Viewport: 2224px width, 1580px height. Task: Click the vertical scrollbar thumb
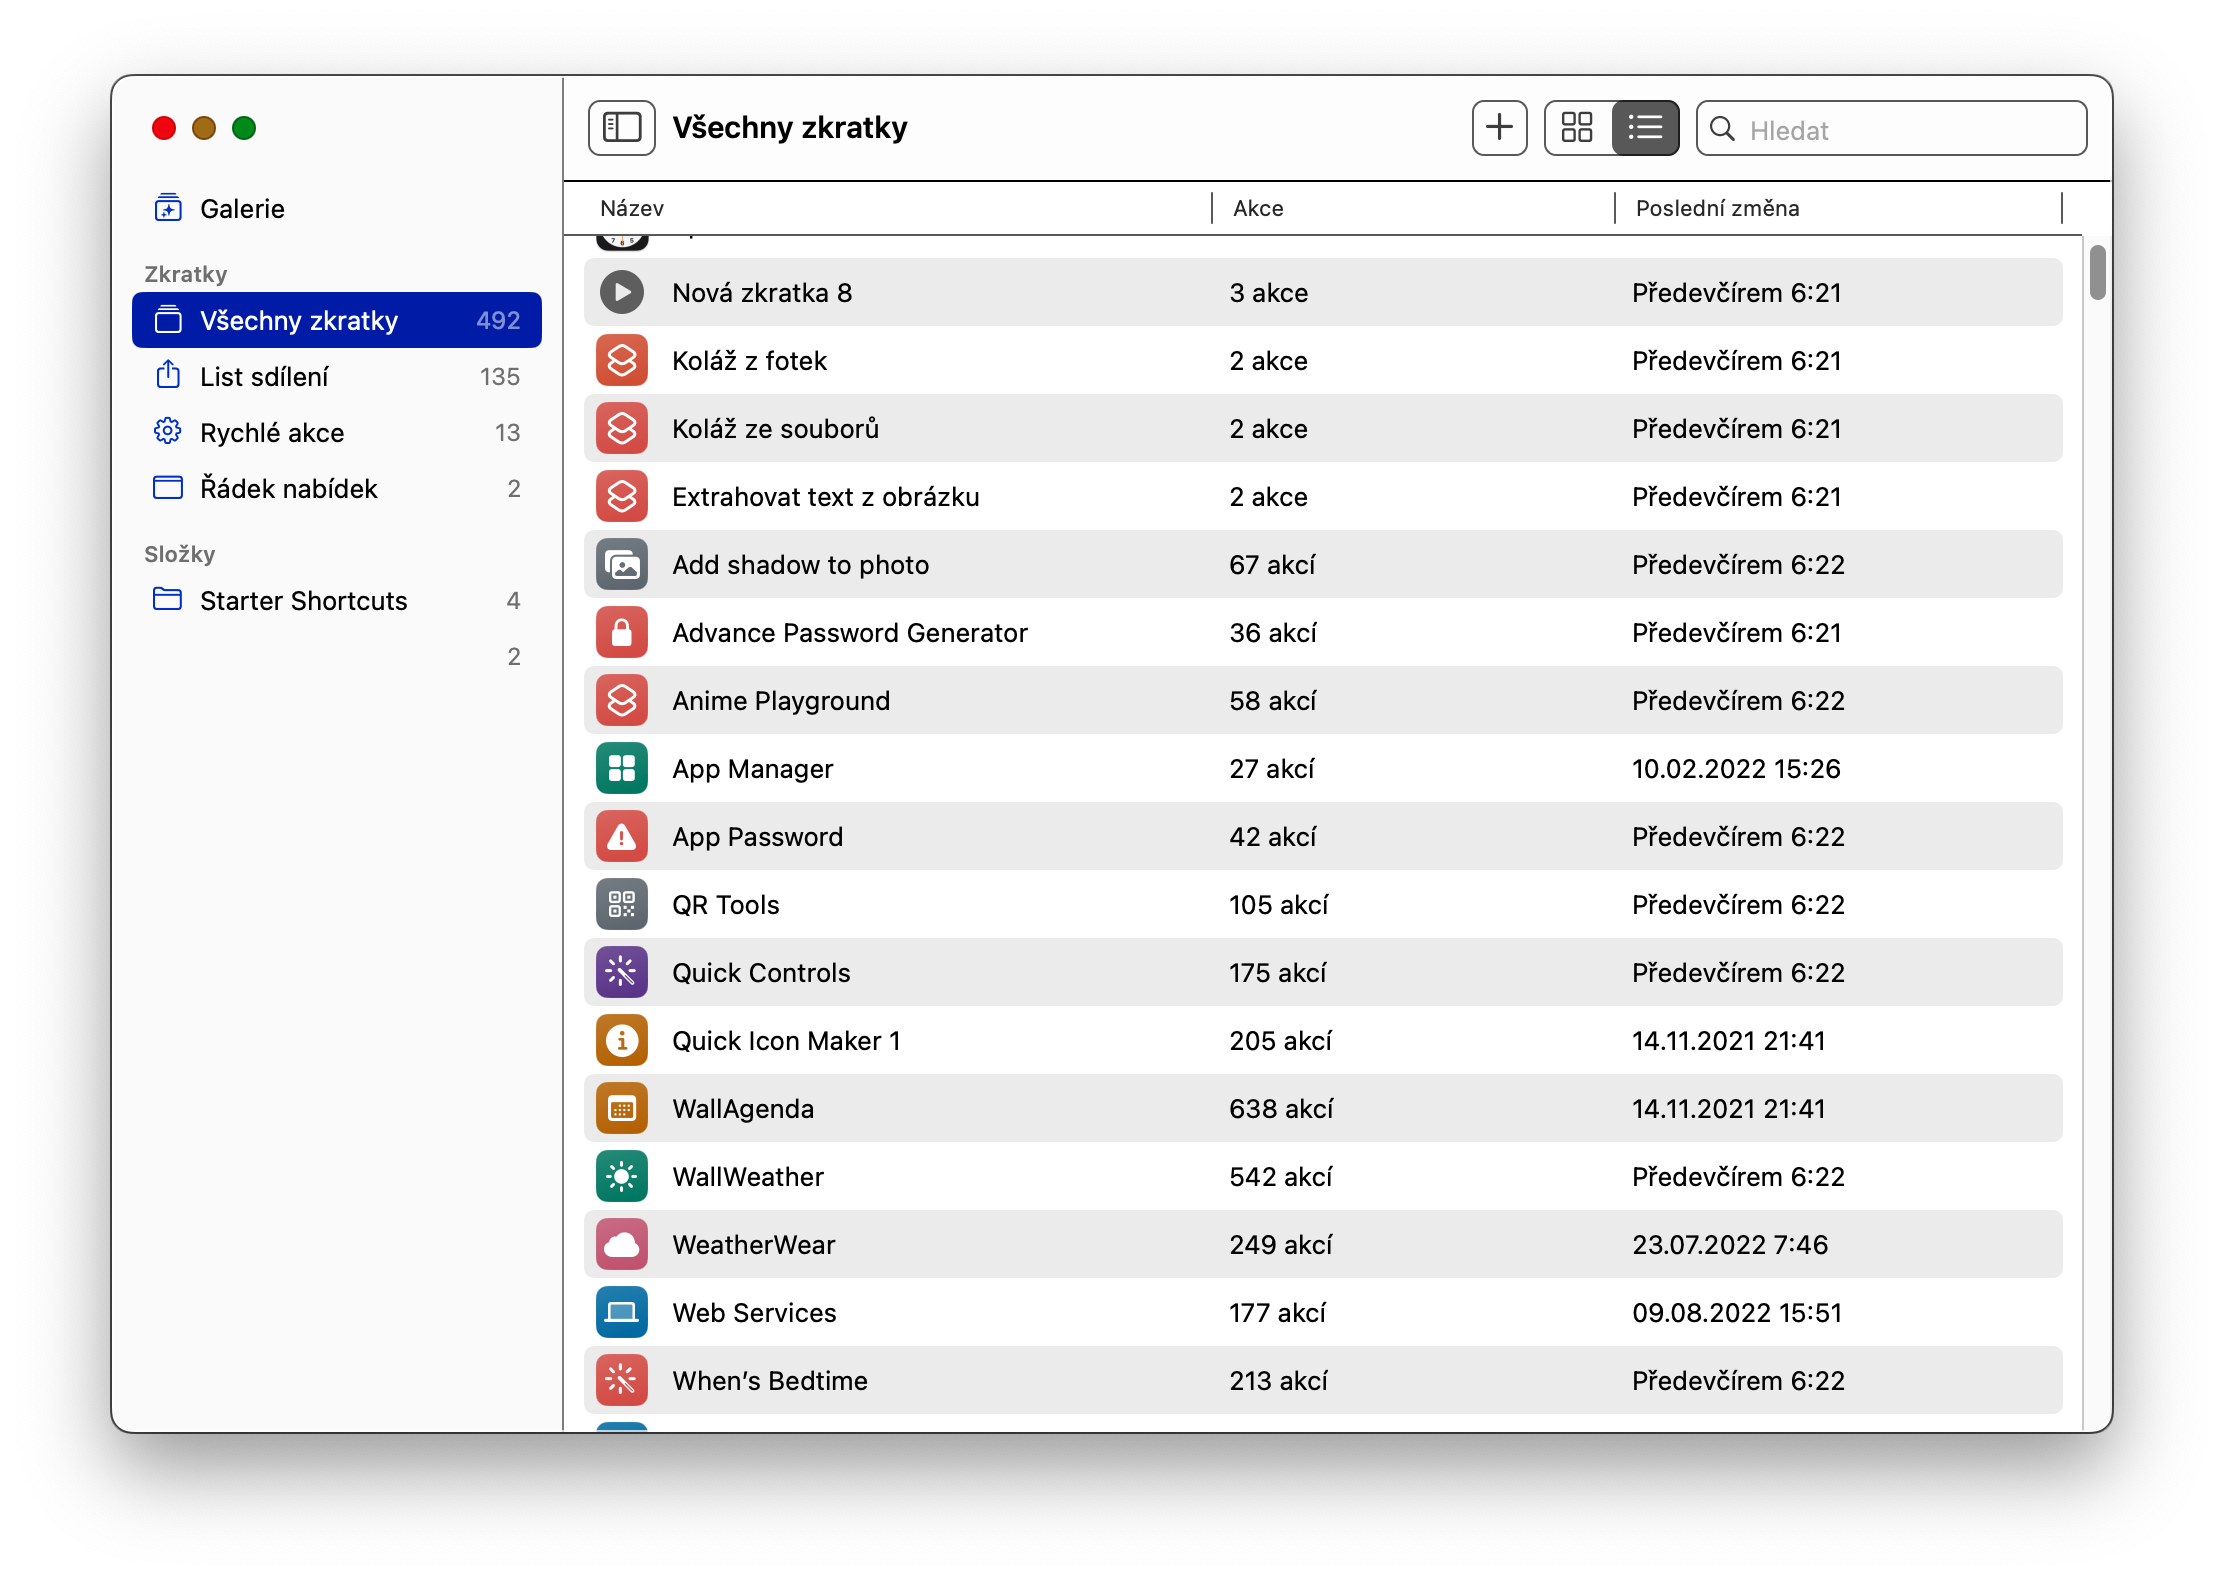click(x=2097, y=272)
